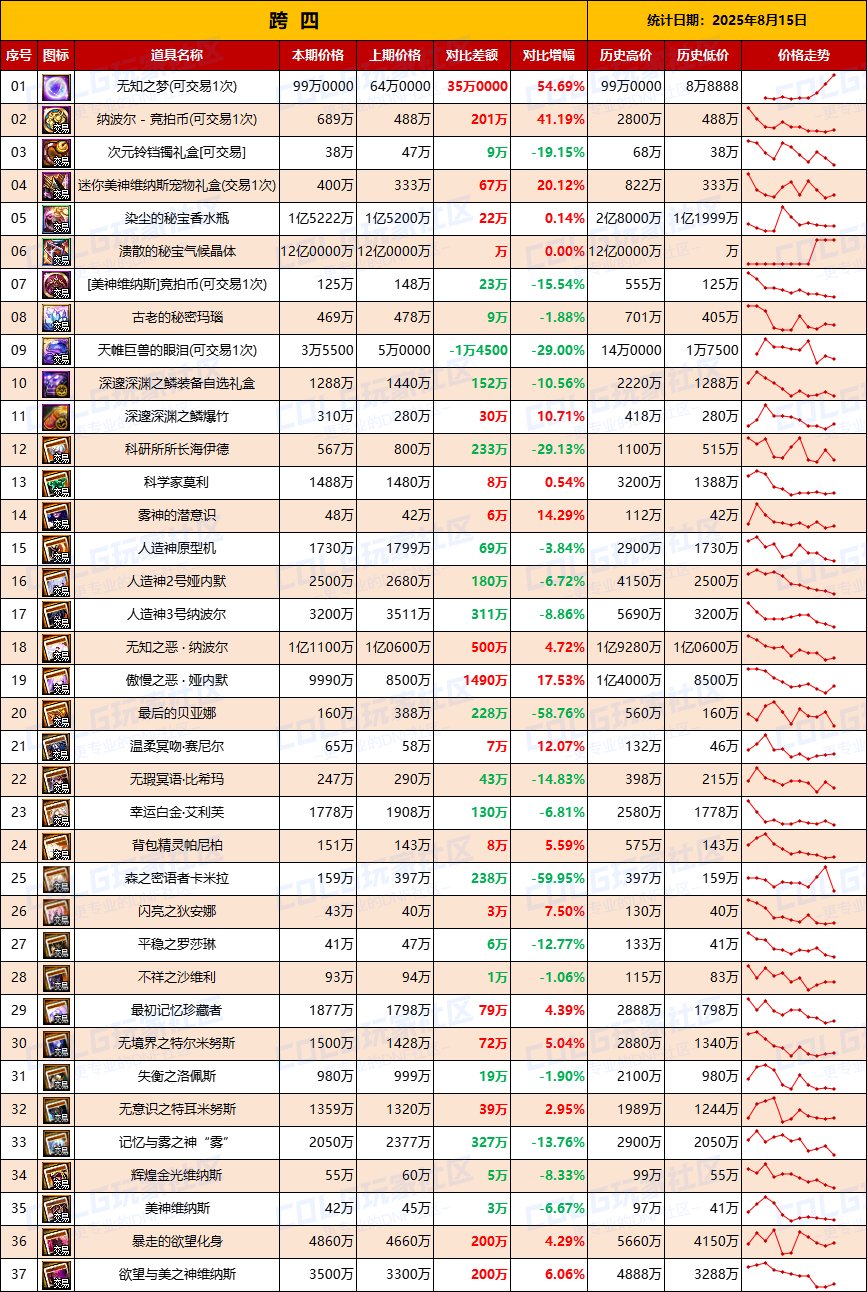Click the 迷你美神维纳斯宠物礼盒 icon in row 04
This screenshot has height=1292, width=867.
pyautogui.click(x=56, y=186)
